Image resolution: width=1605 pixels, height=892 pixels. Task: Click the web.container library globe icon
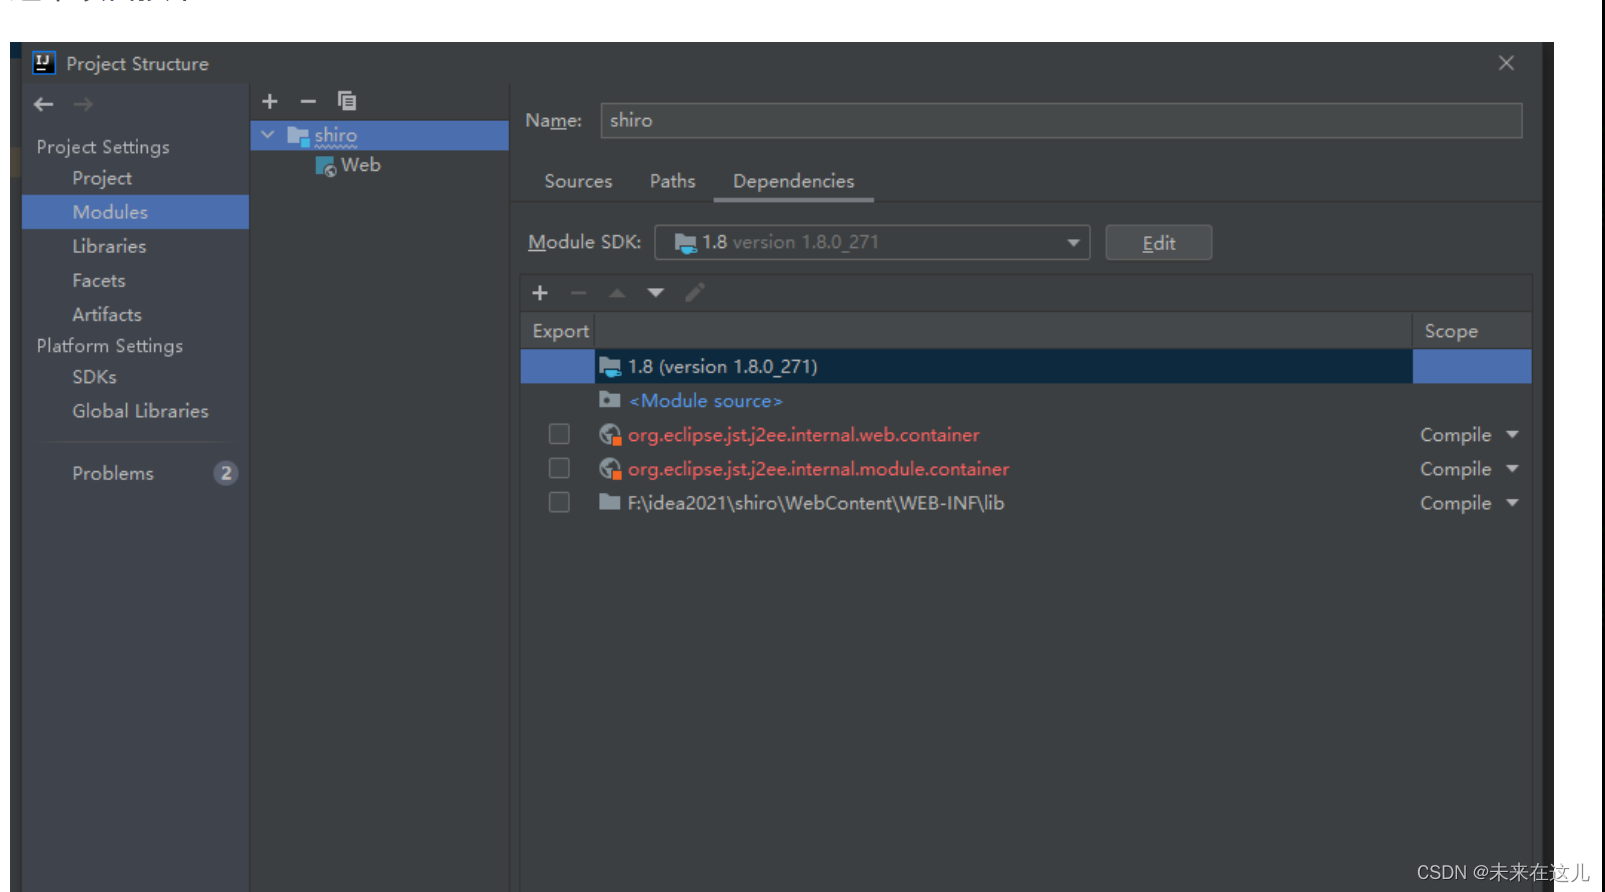(610, 435)
